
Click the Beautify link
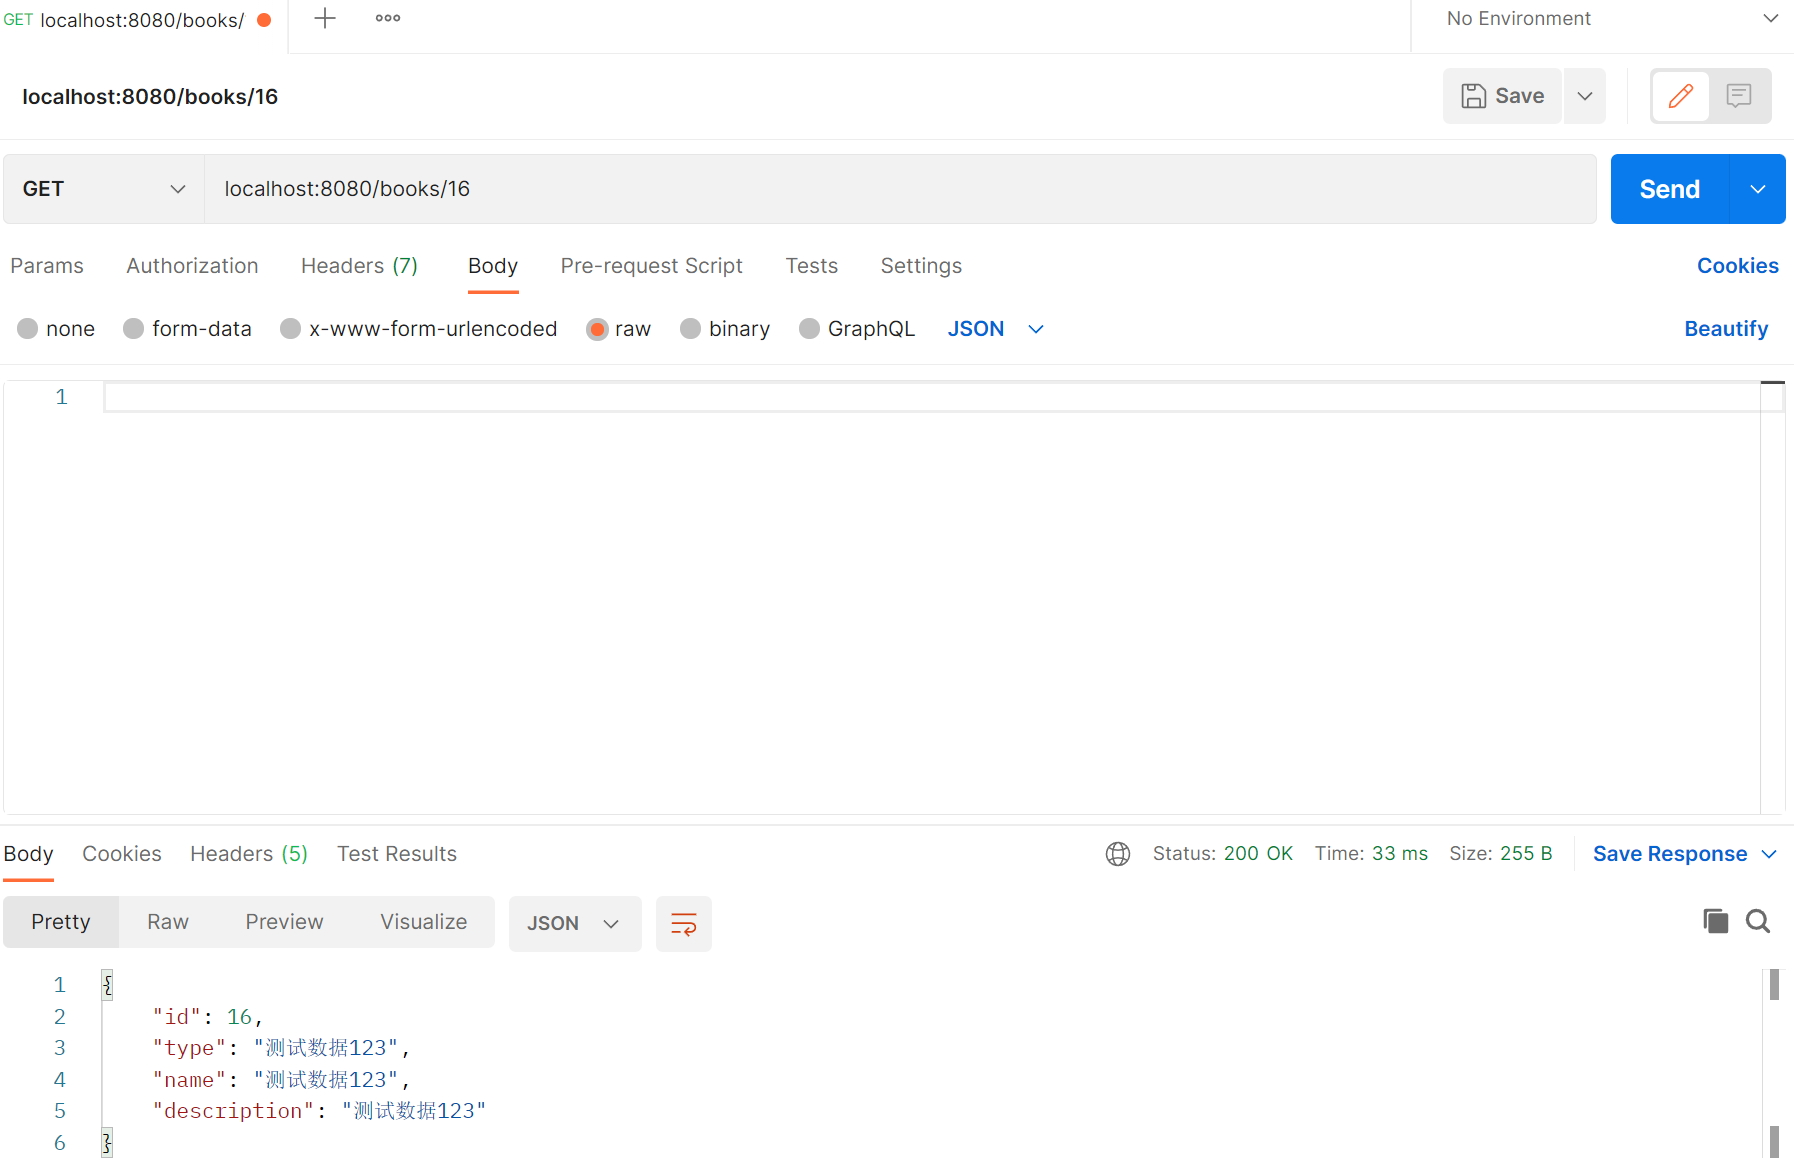[1726, 329]
